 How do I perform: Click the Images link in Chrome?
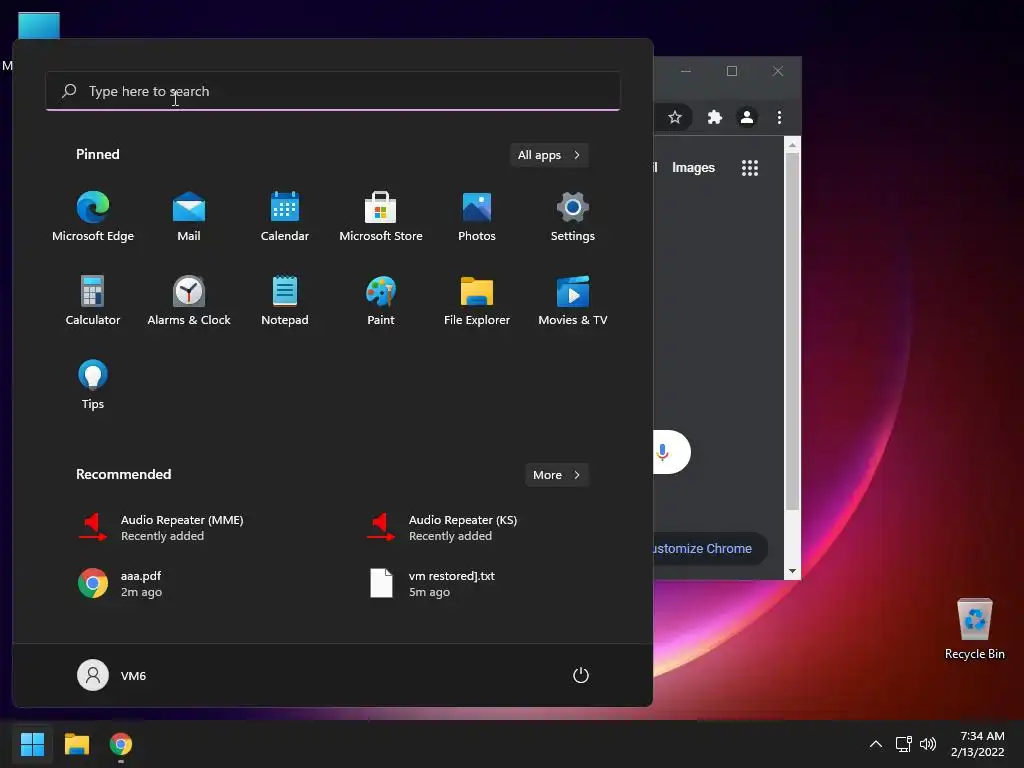(x=693, y=168)
